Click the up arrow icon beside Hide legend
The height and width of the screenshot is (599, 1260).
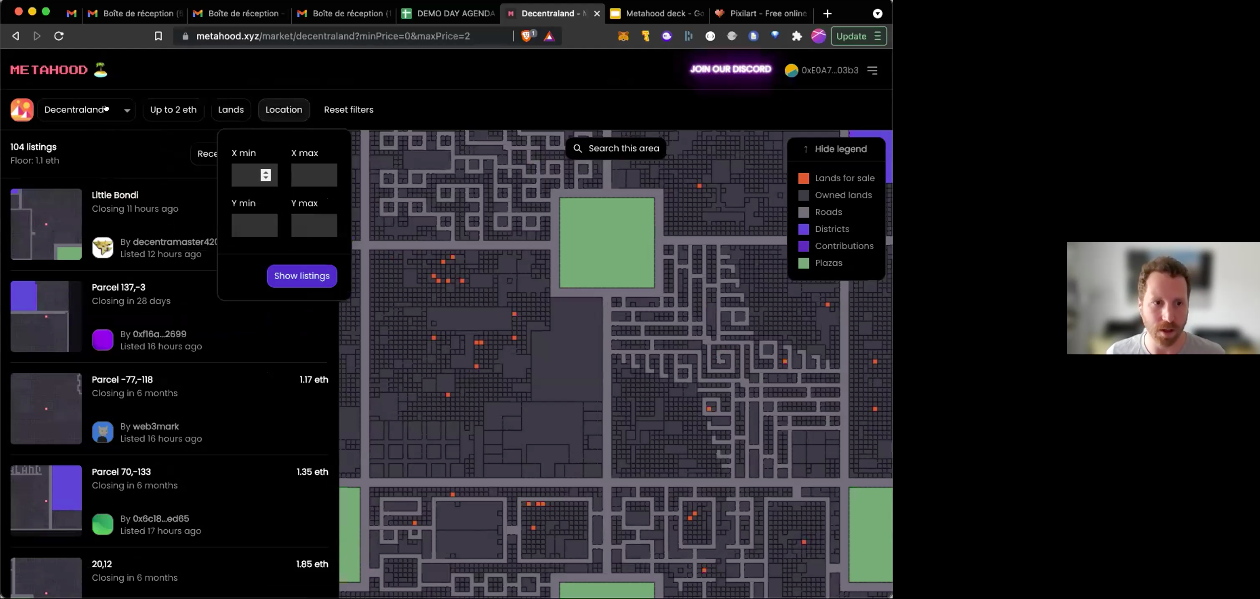point(805,149)
